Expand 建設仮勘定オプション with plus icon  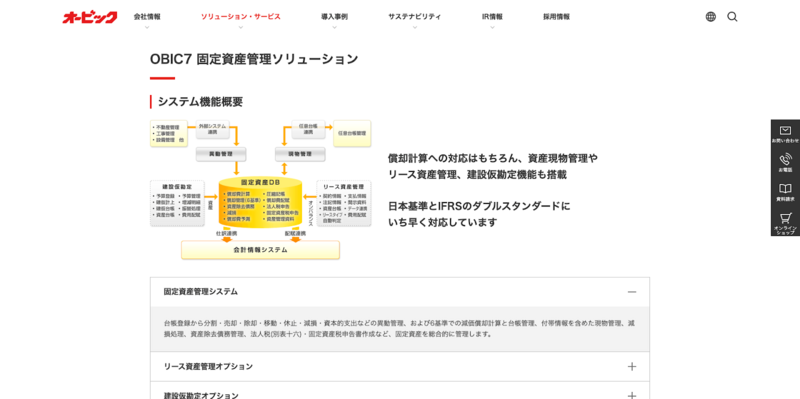632,395
